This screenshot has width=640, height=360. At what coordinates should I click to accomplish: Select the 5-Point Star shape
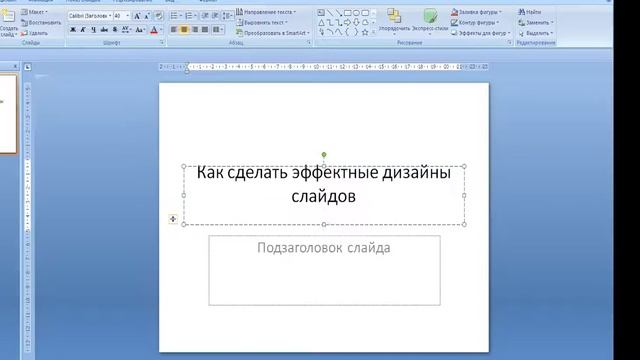365,32
